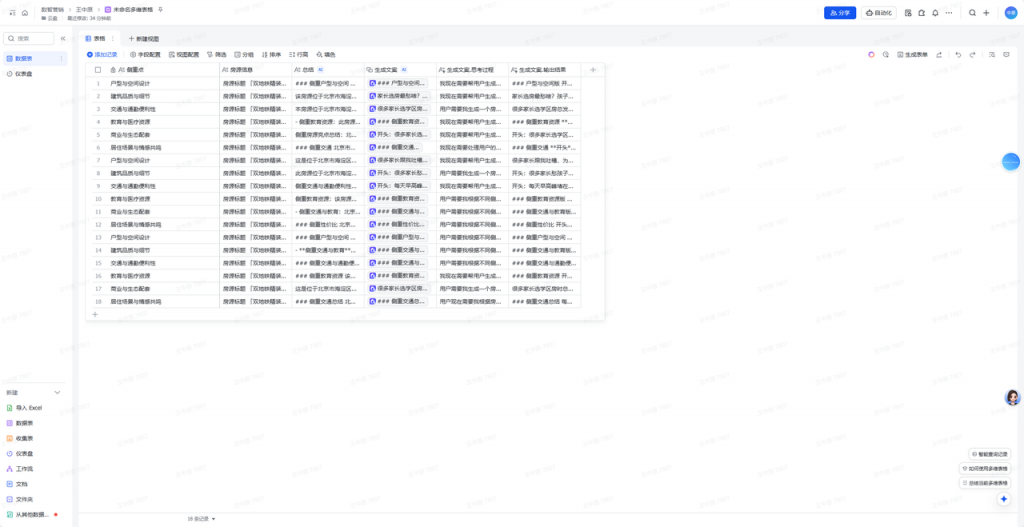Click the 生成表单 button
This screenshot has width=1024, height=527.
pos(912,55)
